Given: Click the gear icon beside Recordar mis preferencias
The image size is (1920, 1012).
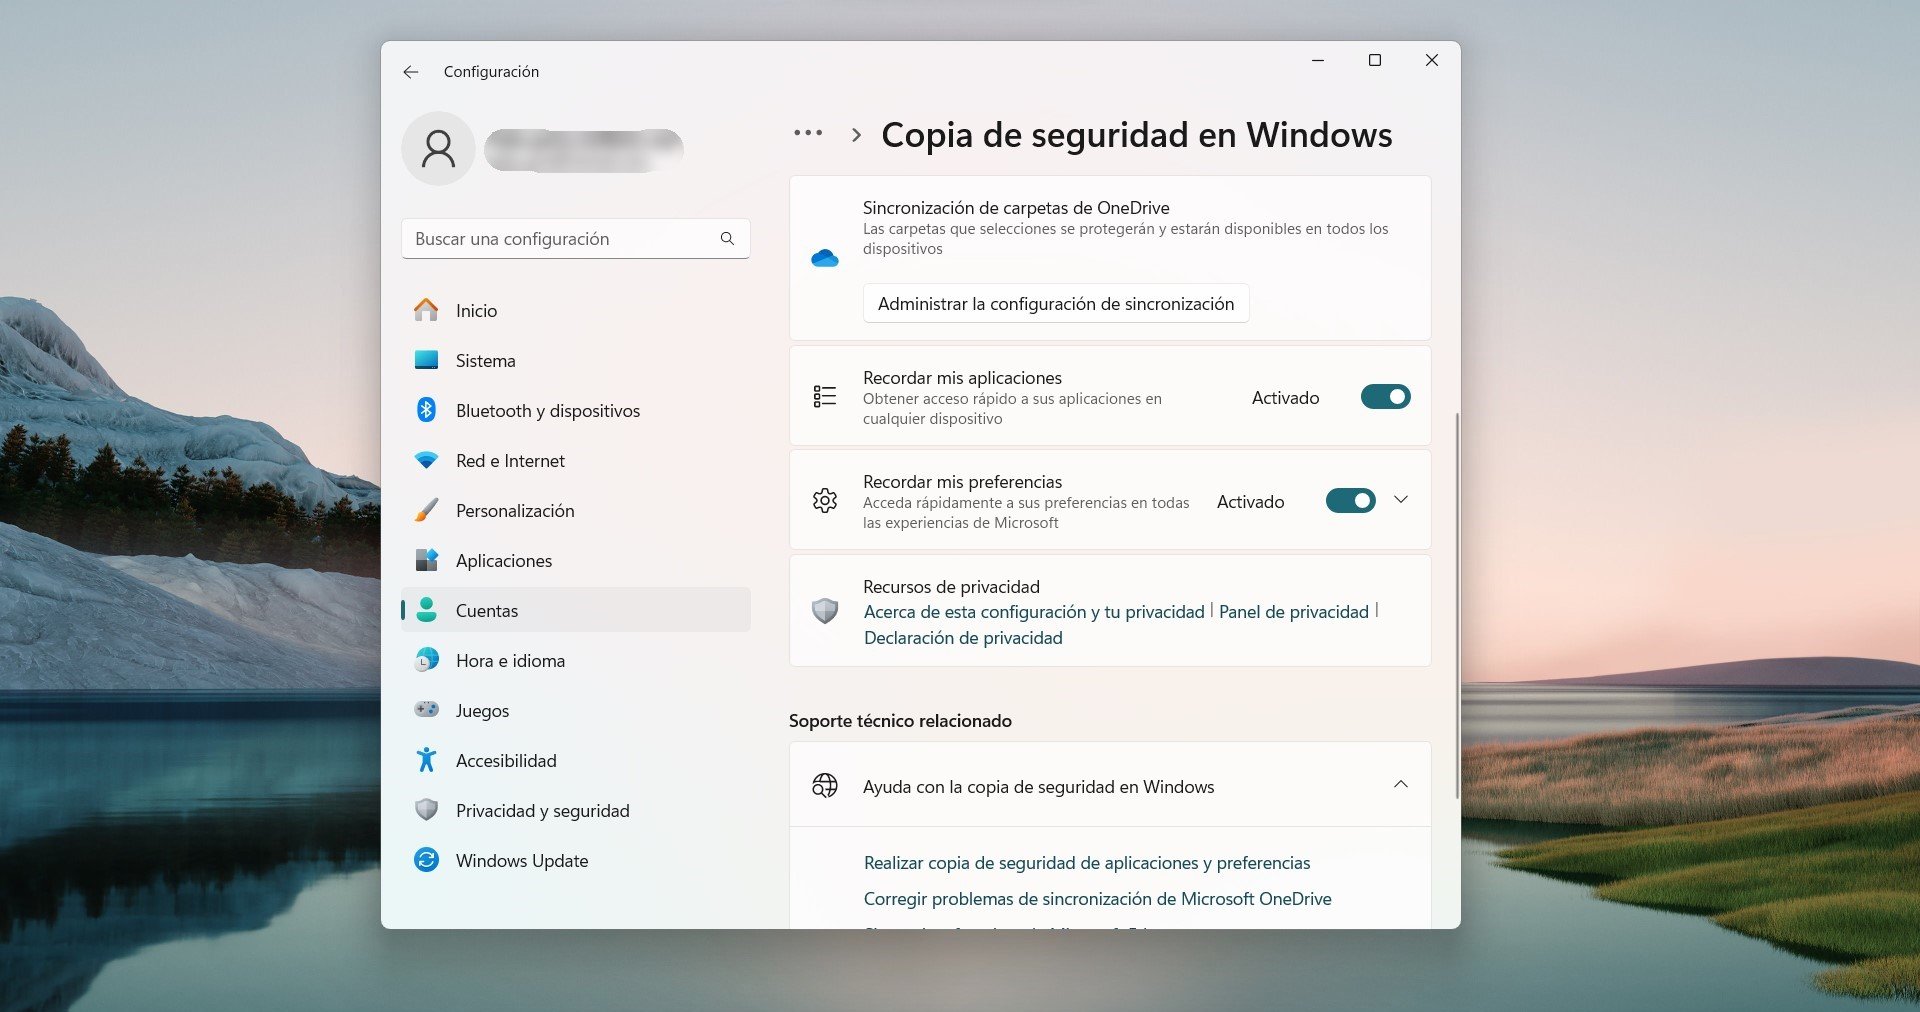Looking at the screenshot, I should [825, 500].
